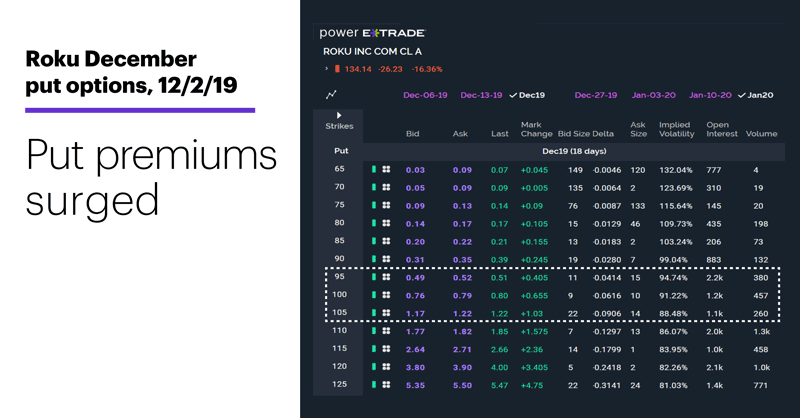Sort by the Implied Volatility column header

(677, 129)
